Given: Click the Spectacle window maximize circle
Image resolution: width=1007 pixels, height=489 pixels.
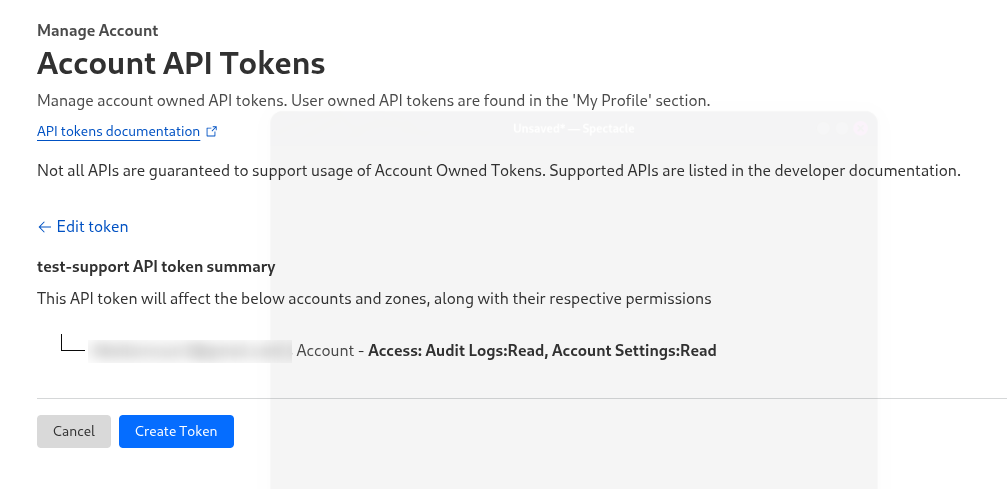Looking at the screenshot, I should (842, 128).
